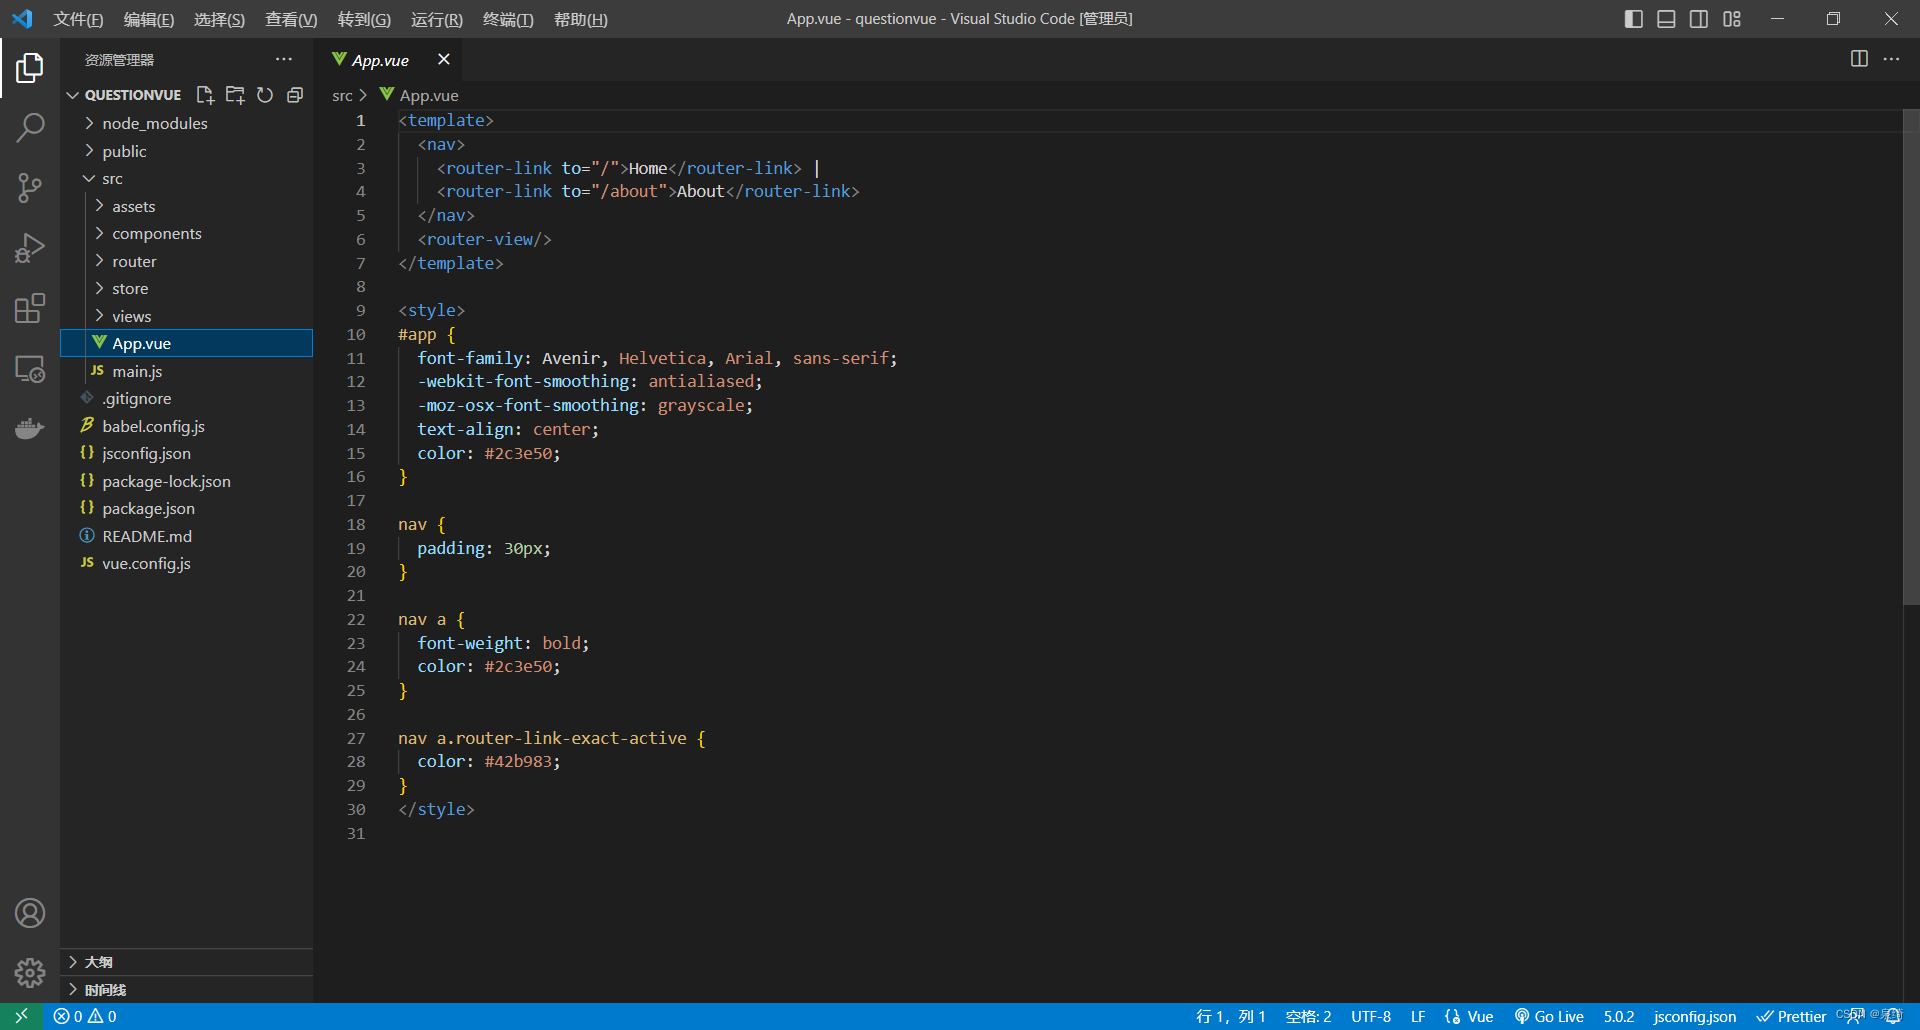
Task: Open the 选择(S) menu
Action: coord(219,19)
